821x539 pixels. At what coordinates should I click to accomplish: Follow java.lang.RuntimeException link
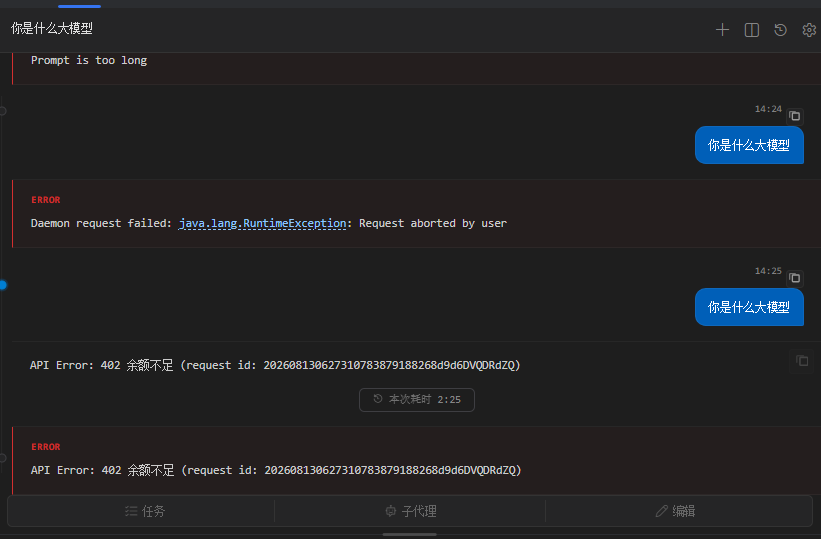pos(262,223)
